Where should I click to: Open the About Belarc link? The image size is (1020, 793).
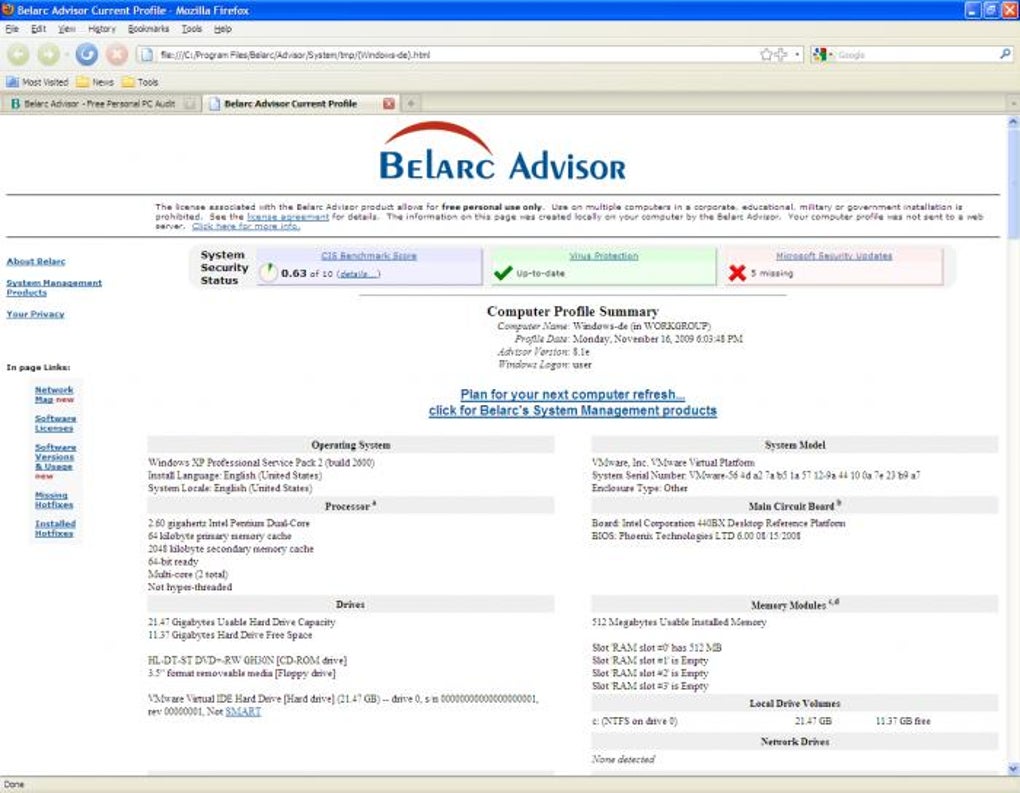36,262
